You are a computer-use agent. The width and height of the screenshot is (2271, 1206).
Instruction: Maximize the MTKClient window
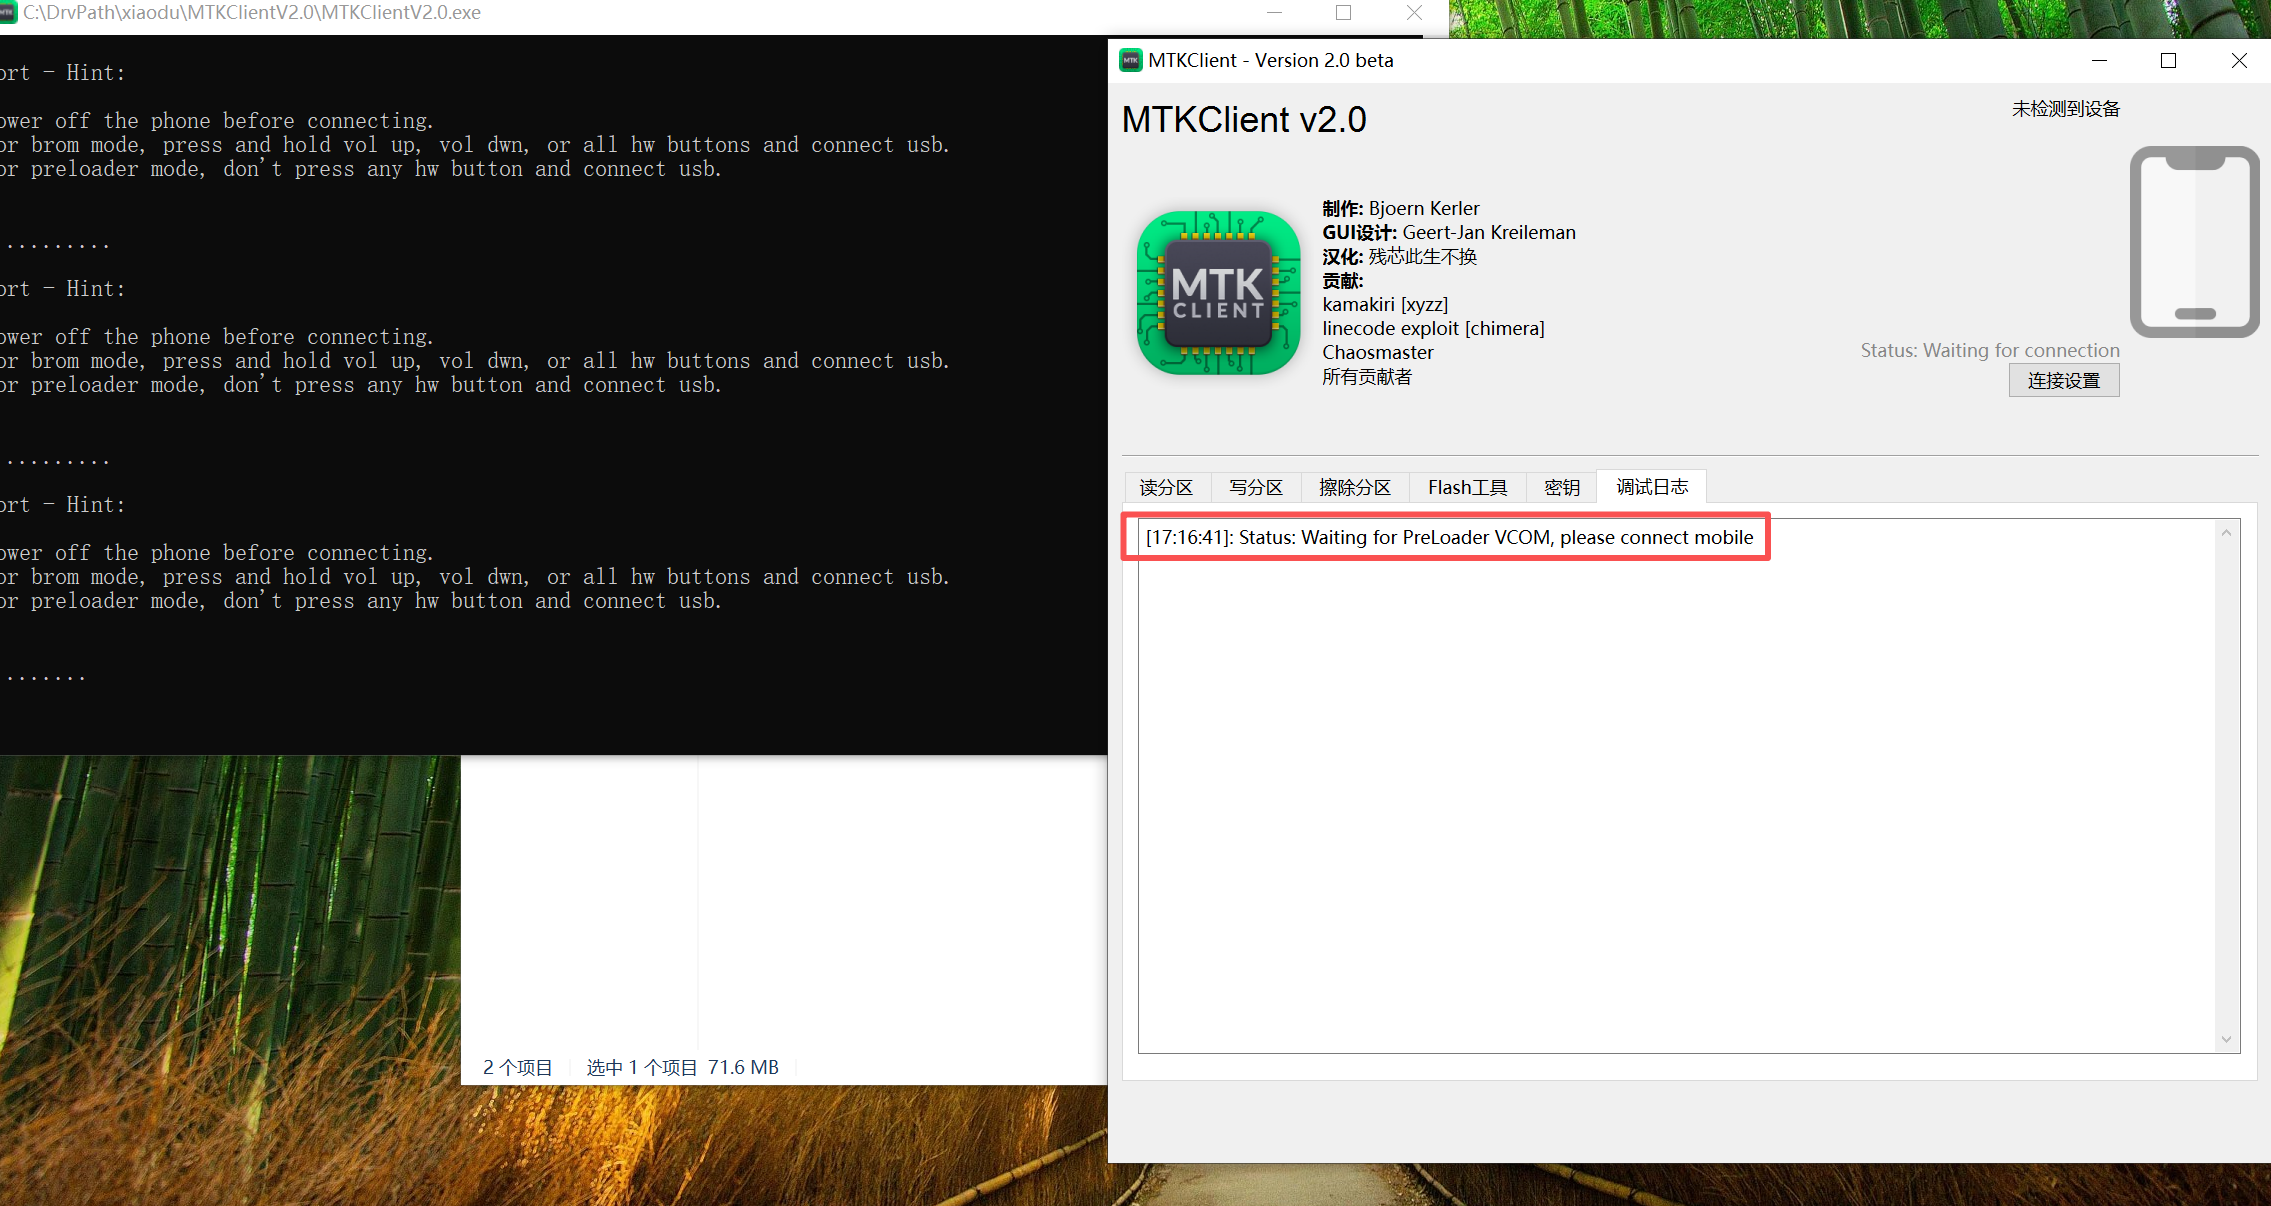[x=2168, y=60]
